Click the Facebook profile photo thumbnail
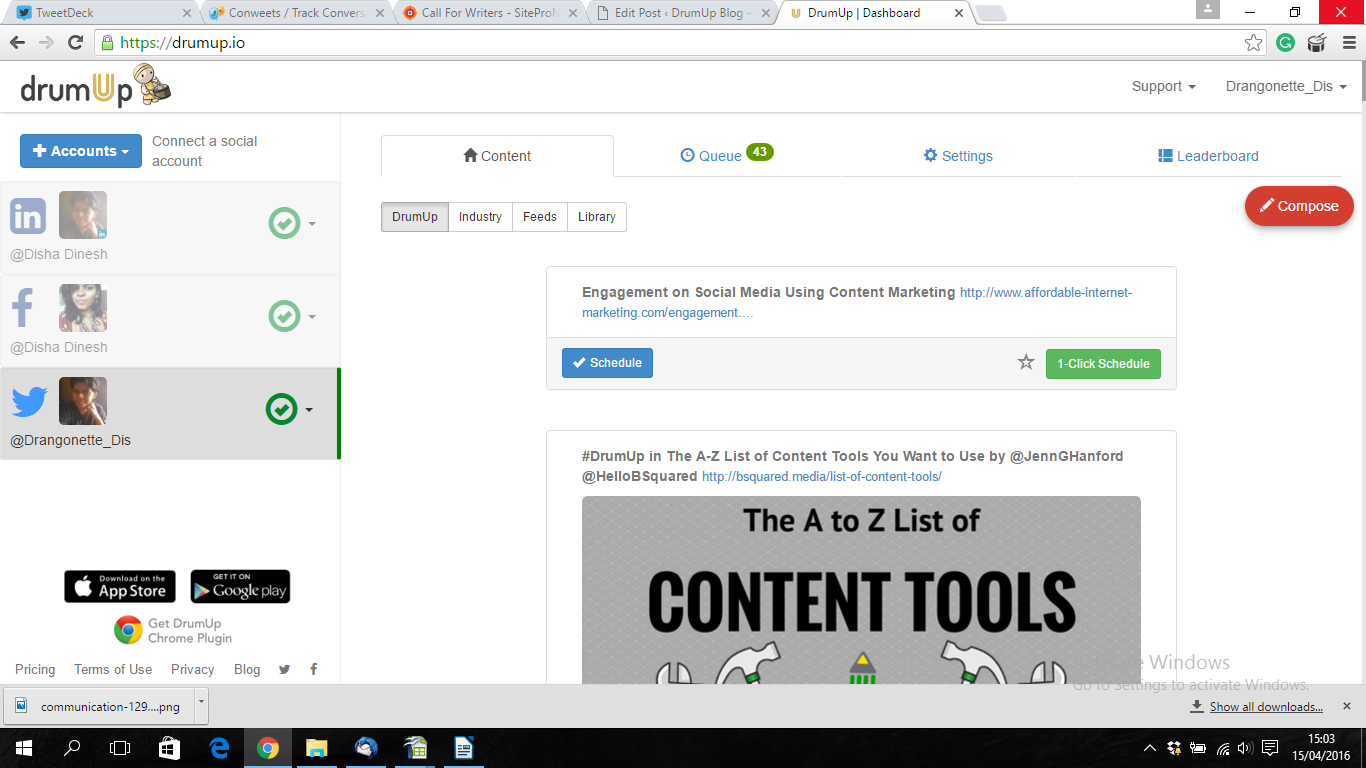This screenshot has height=768, width=1366. tap(83, 308)
